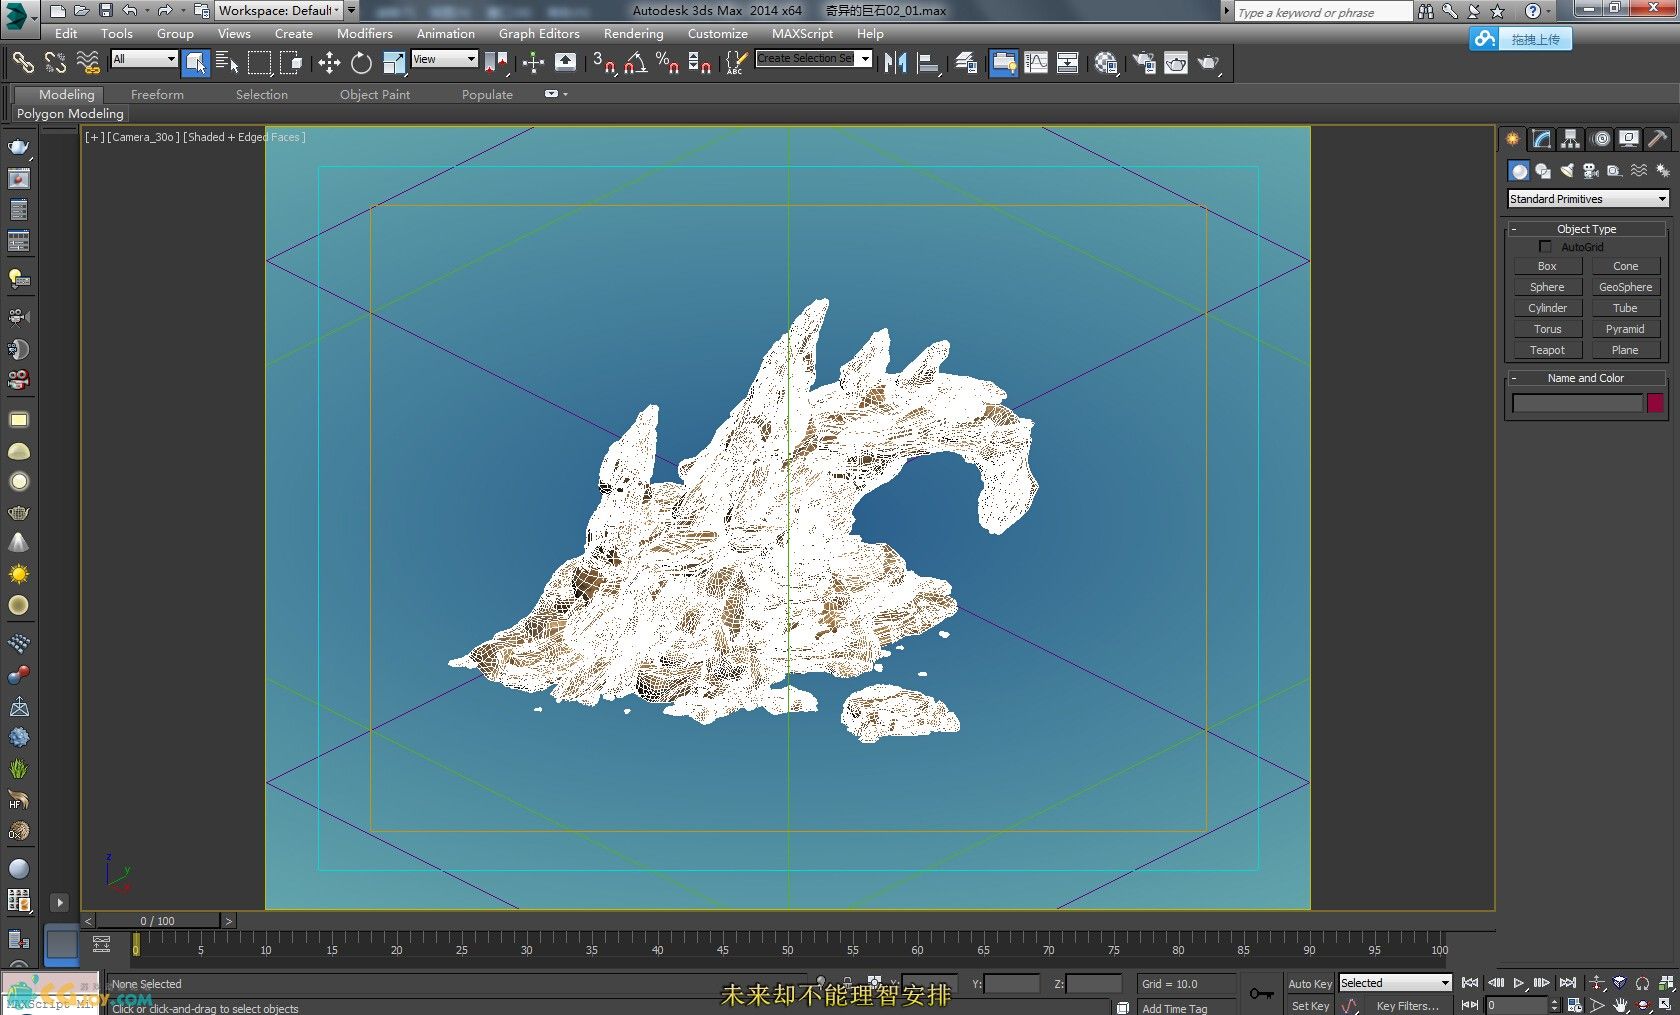Open Workspace Default dropdown

[x=279, y=11]
